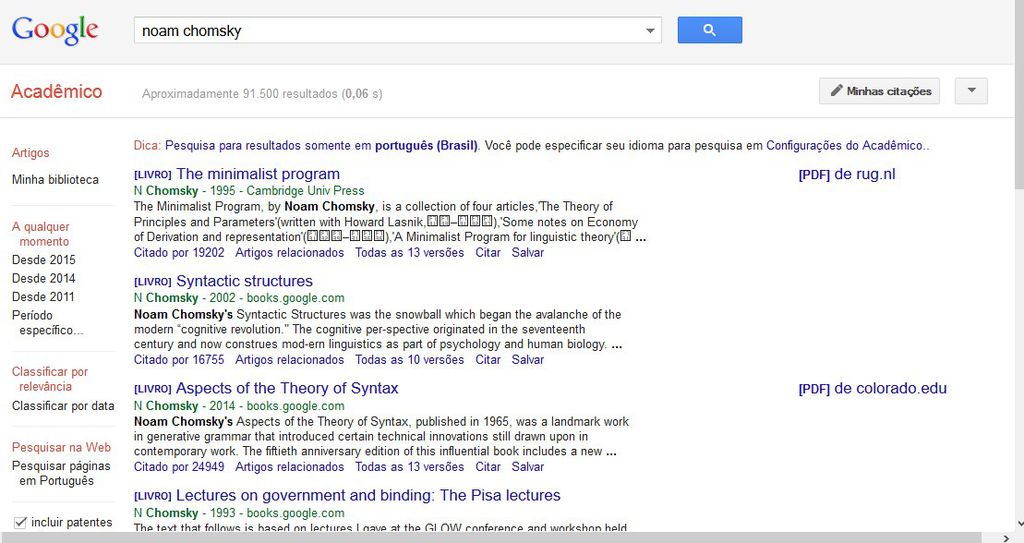This screenshot has height=543, width=1024.
Task: Open search box dropdown arrow
Action: point(650,31)
